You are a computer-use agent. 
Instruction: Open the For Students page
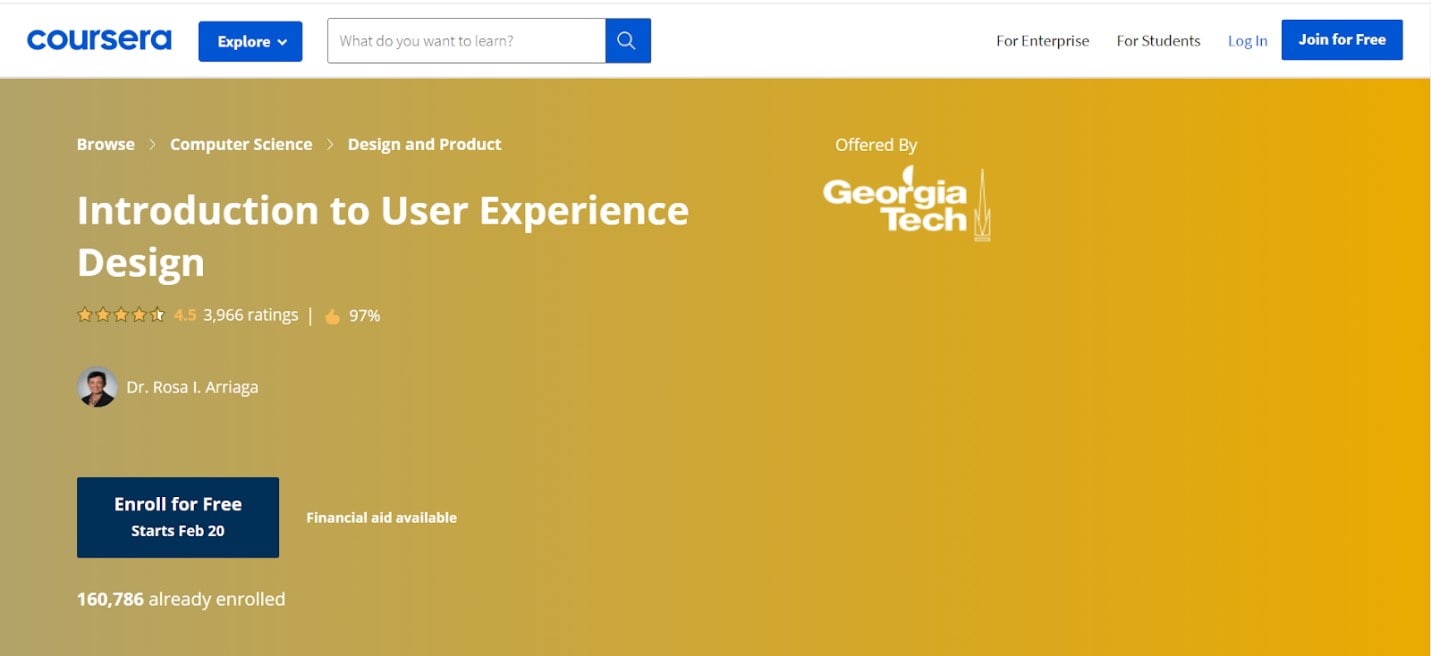point(1158,41)
